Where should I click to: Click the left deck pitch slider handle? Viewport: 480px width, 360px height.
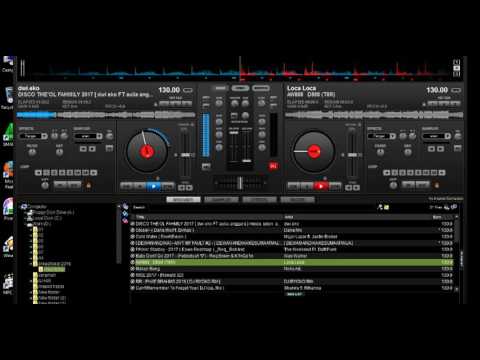(x=185, y=155)
